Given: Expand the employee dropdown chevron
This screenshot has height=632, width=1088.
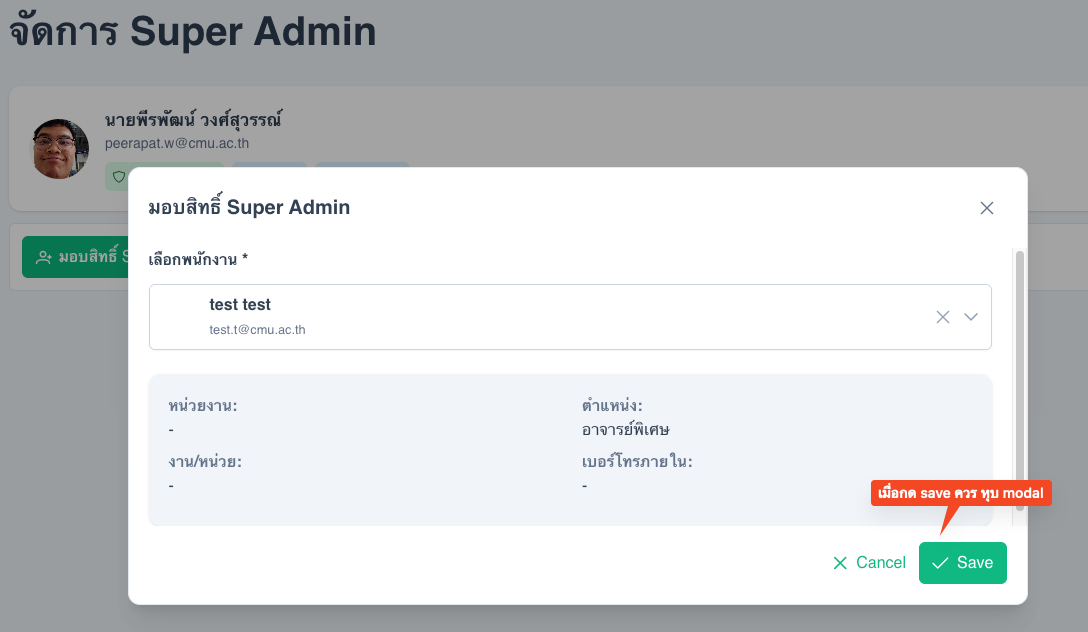Looking at the screenshot, I should coord(971,317).
